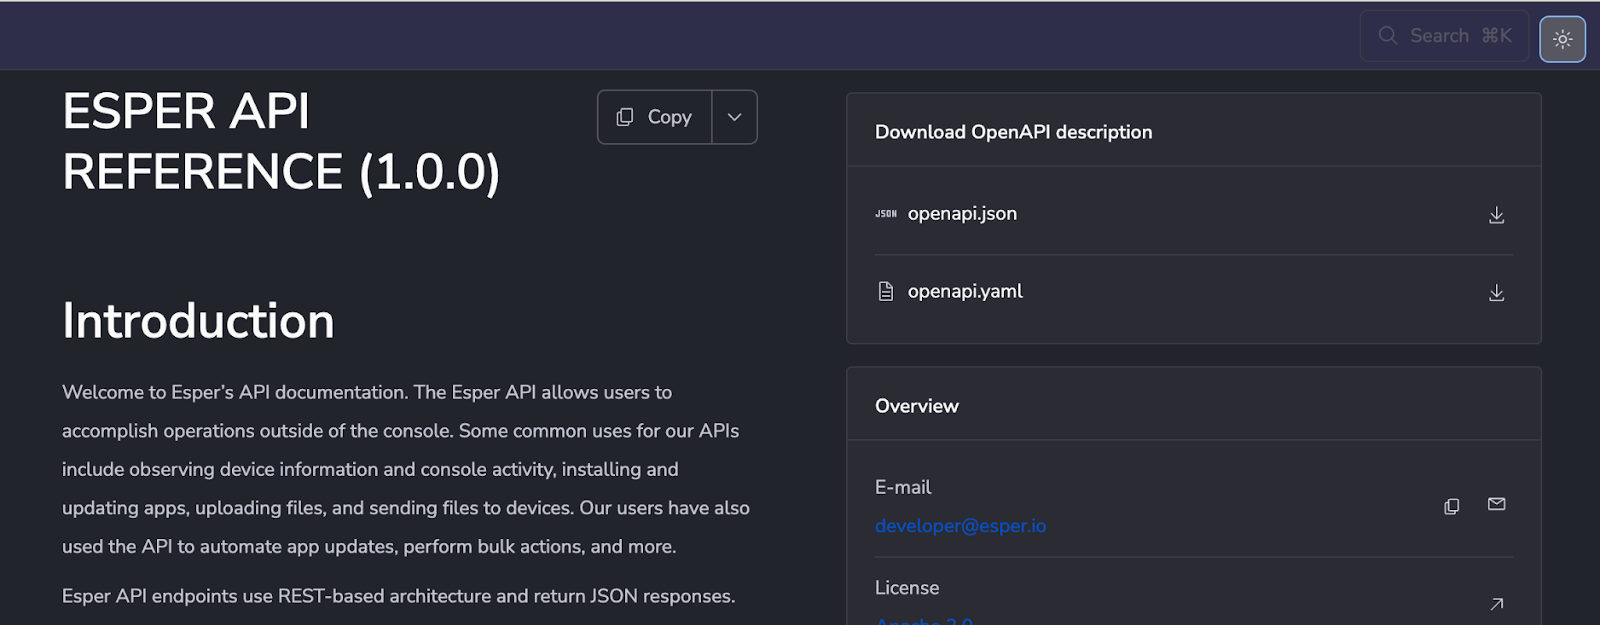Click the Introduction heading
This screenshot has height=625, width=1600.
198,321
